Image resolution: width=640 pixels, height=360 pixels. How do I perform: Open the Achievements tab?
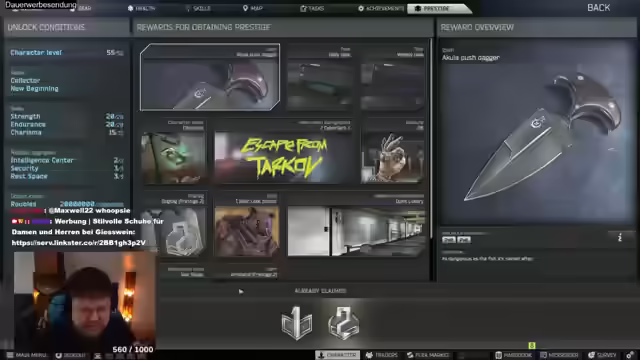point(381,8)
